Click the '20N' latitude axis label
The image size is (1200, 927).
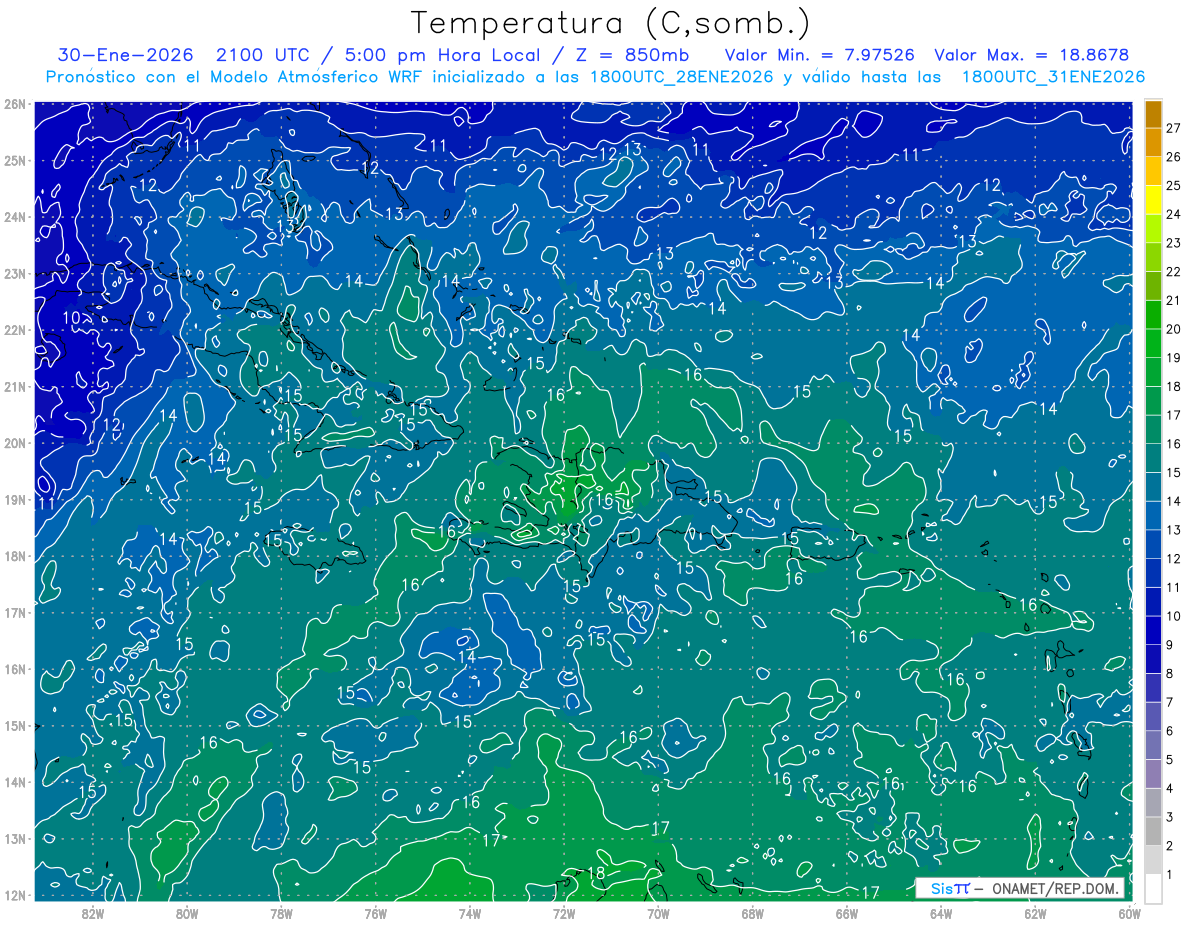(15, 443)
